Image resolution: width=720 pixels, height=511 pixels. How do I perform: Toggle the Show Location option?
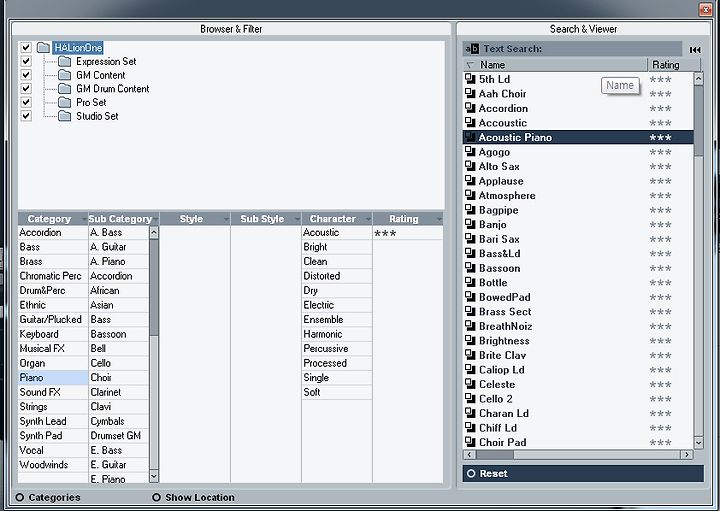(156, 497)
